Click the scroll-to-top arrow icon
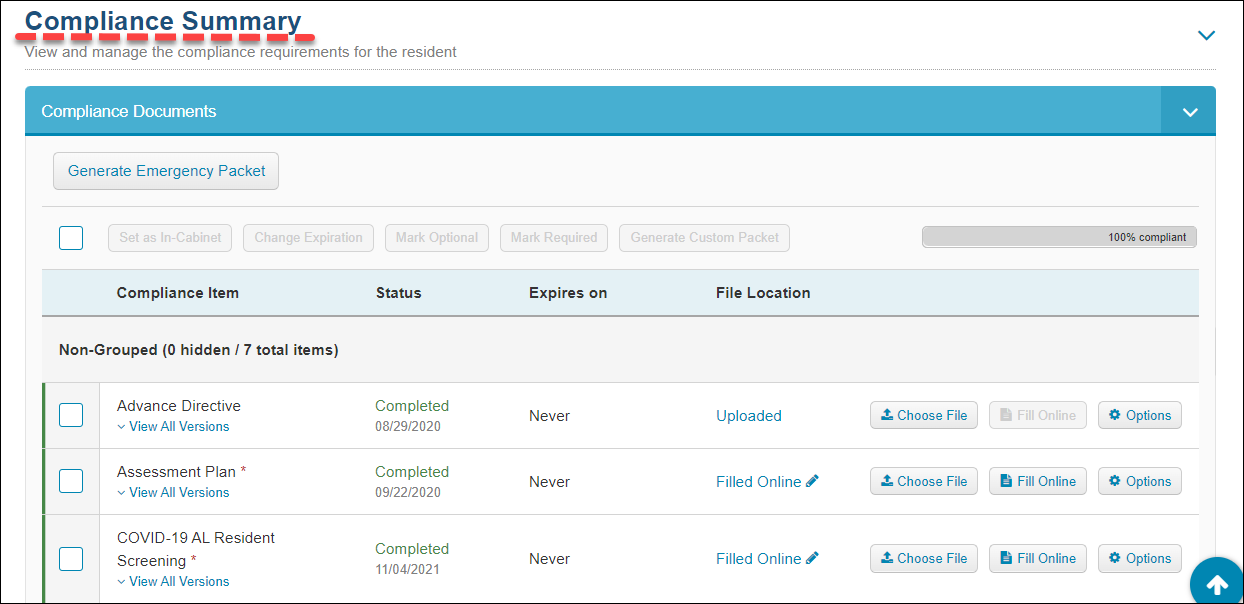Viewport: 1244px width, 604px height. point(1217,584)
